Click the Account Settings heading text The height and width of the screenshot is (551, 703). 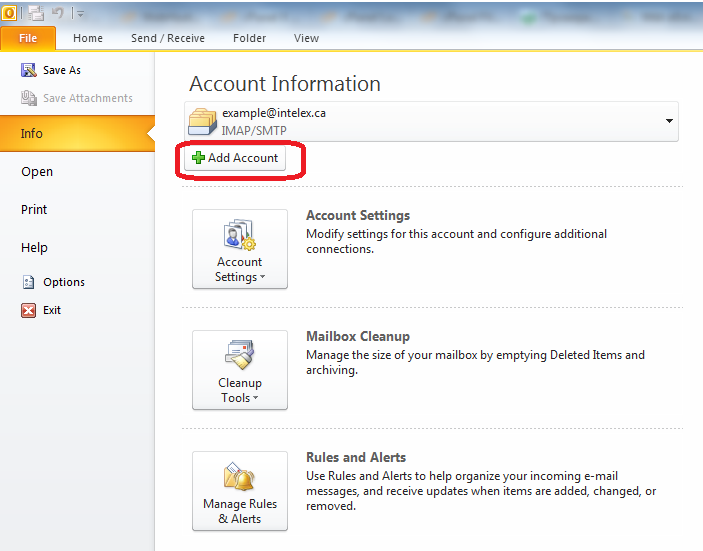point(358,215)
